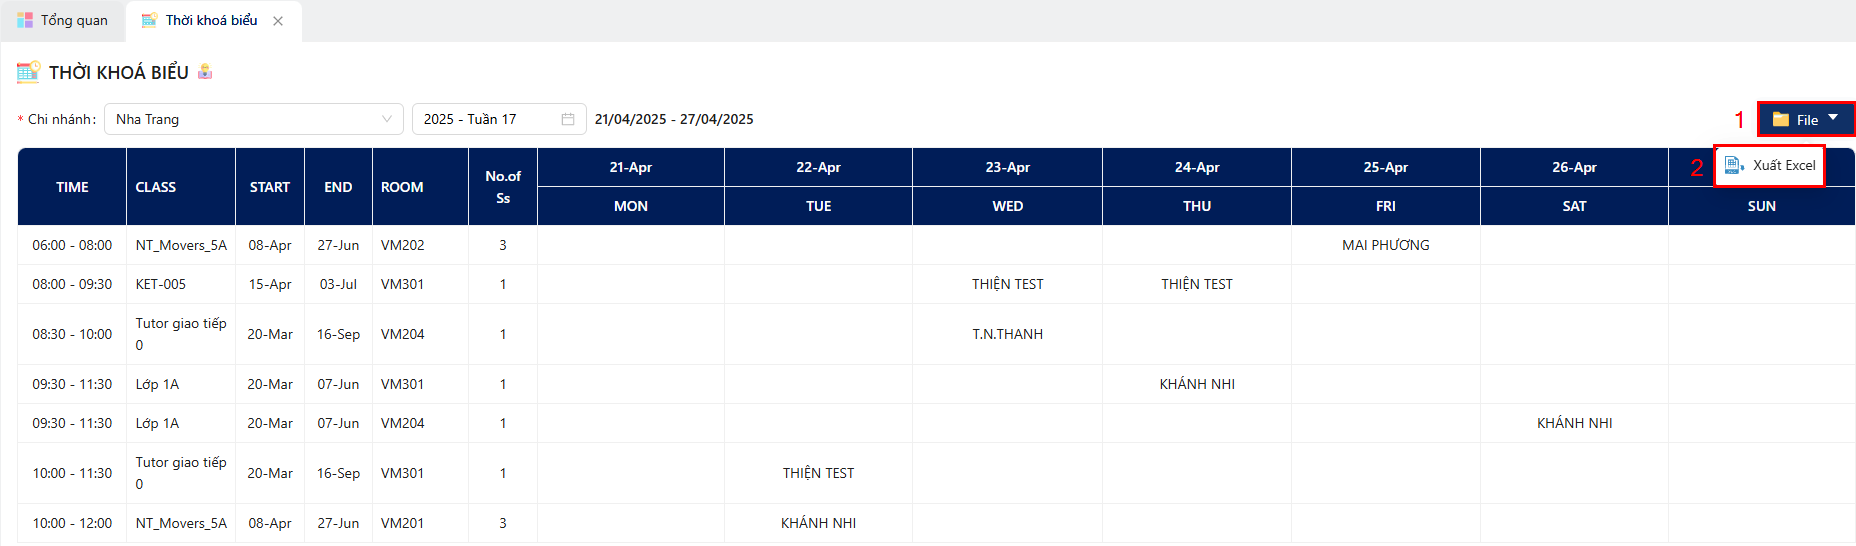Close the Thời khoá biểu tab
The image size is (1856, 546).
(x=278, y=21)
